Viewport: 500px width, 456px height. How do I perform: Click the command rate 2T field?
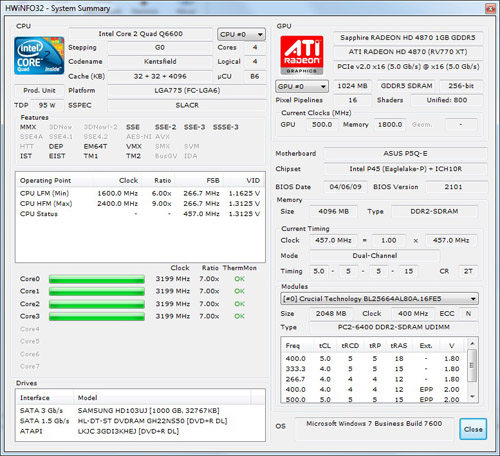coord(468,271)
